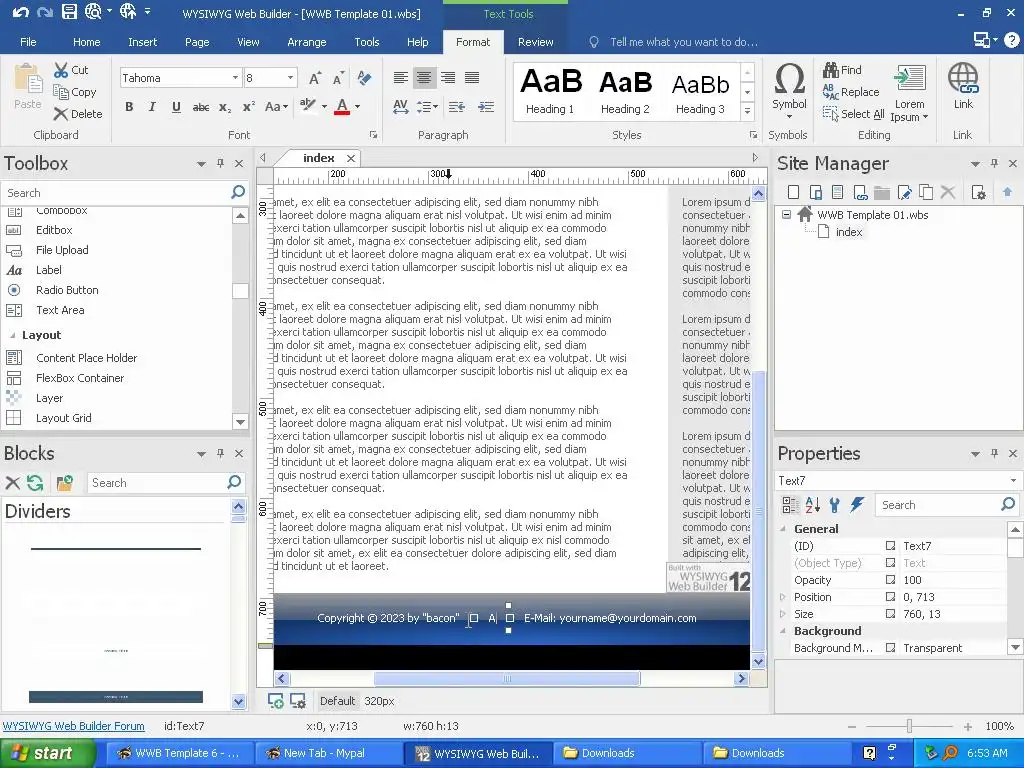Toggle Bold formatting
This screenshot has width=1024, height=768.
[129, 106]
